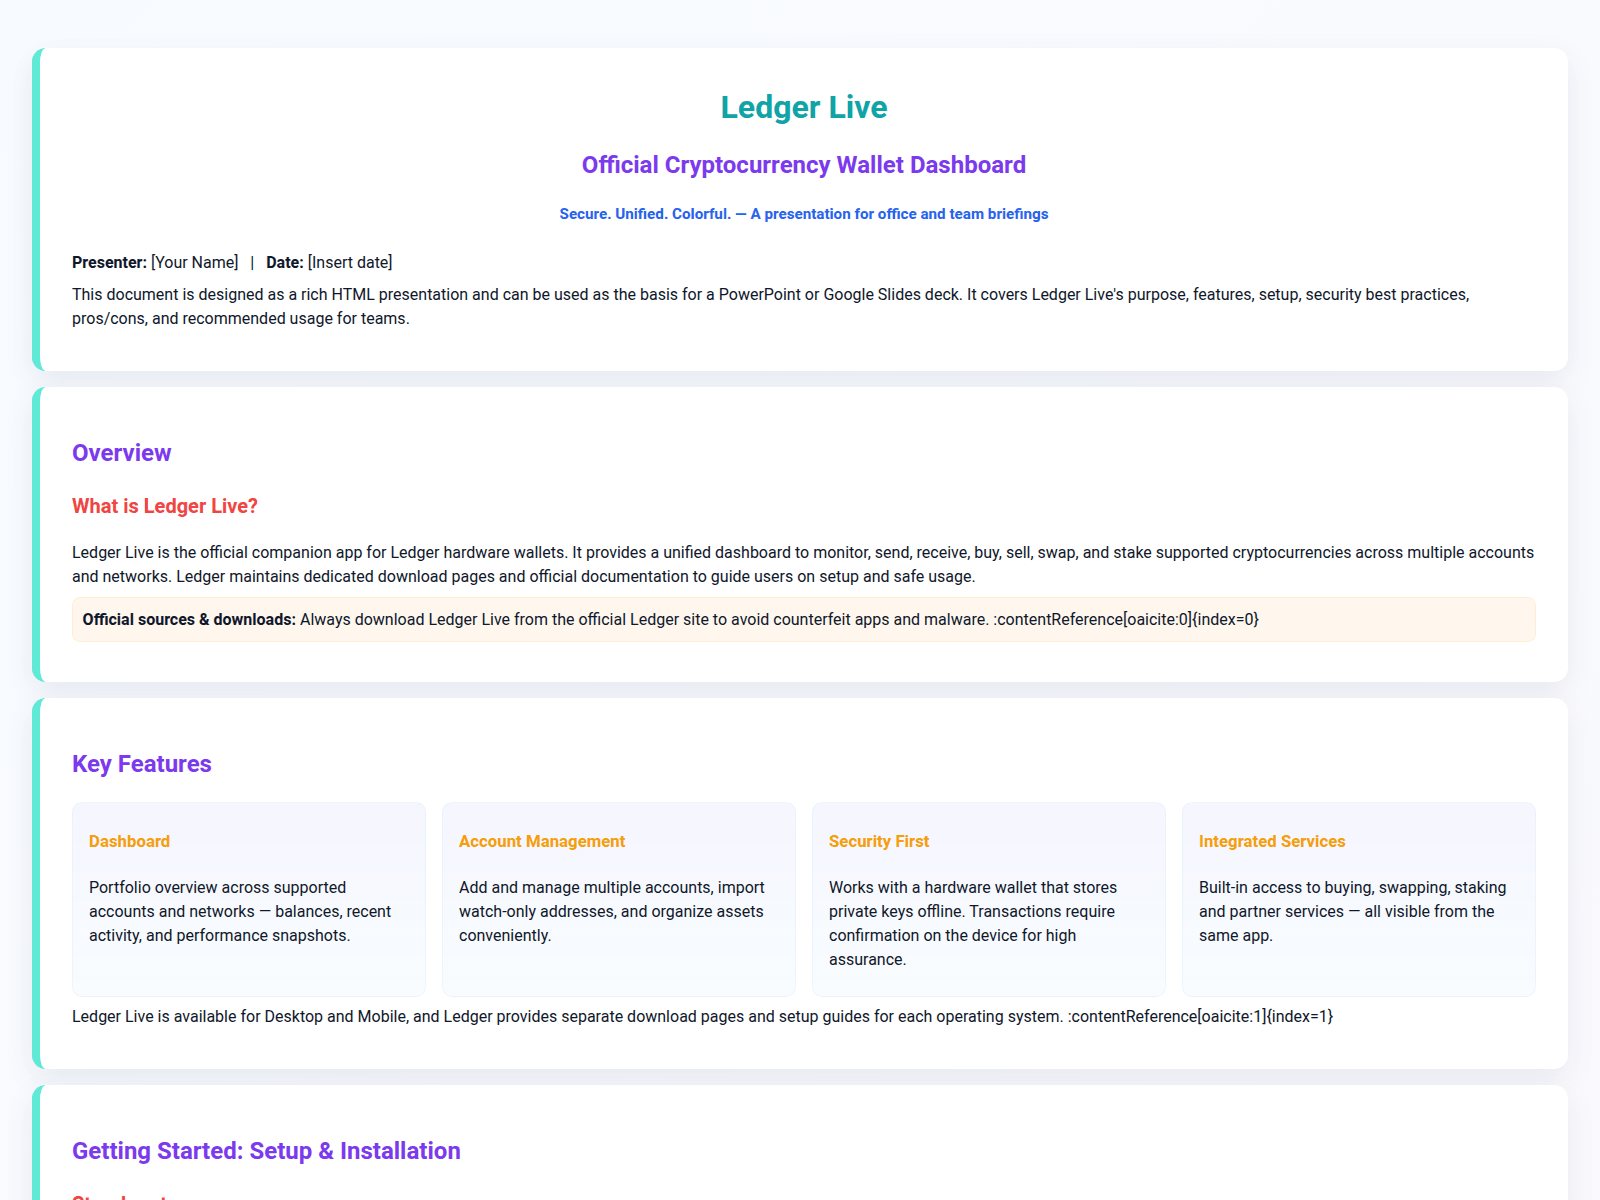Select the Official Cryptocurrency Wallet Dashboard subtitle
The width and height of the screenshot is (1600, 1200).
(x=803, y=164)
